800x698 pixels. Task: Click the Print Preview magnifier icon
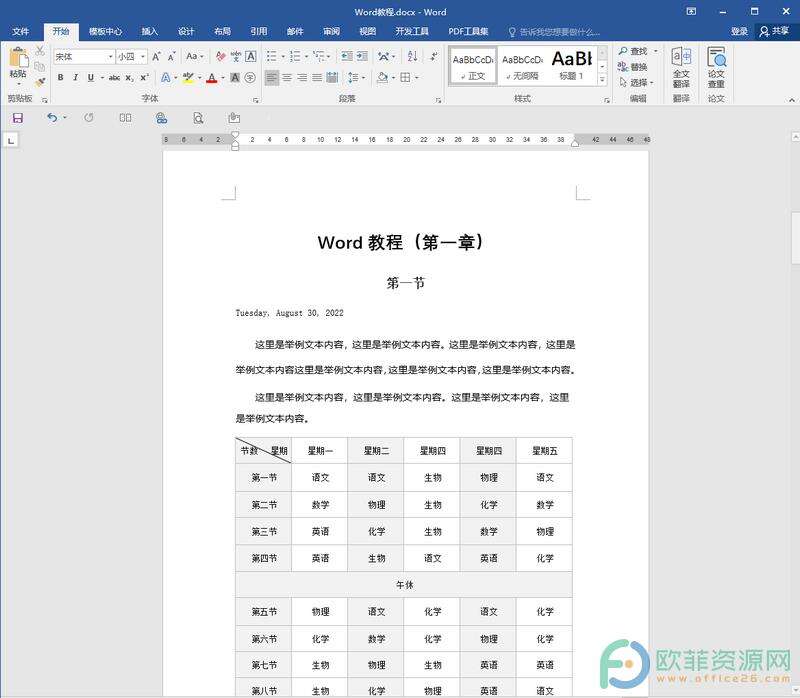pos(198,118)
